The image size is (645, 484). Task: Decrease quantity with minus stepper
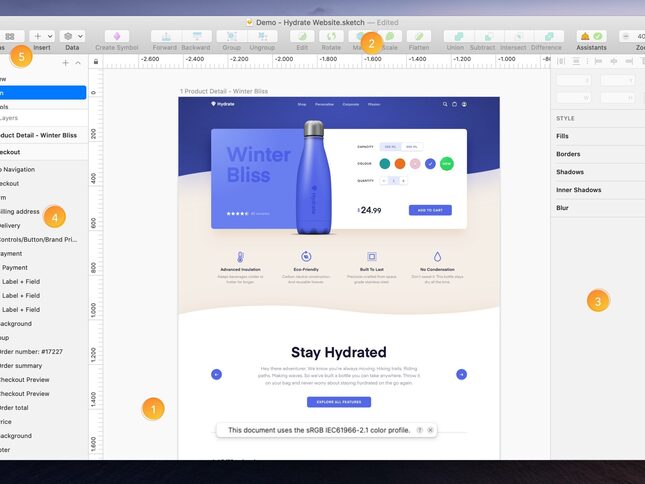[x=384, y=181]
